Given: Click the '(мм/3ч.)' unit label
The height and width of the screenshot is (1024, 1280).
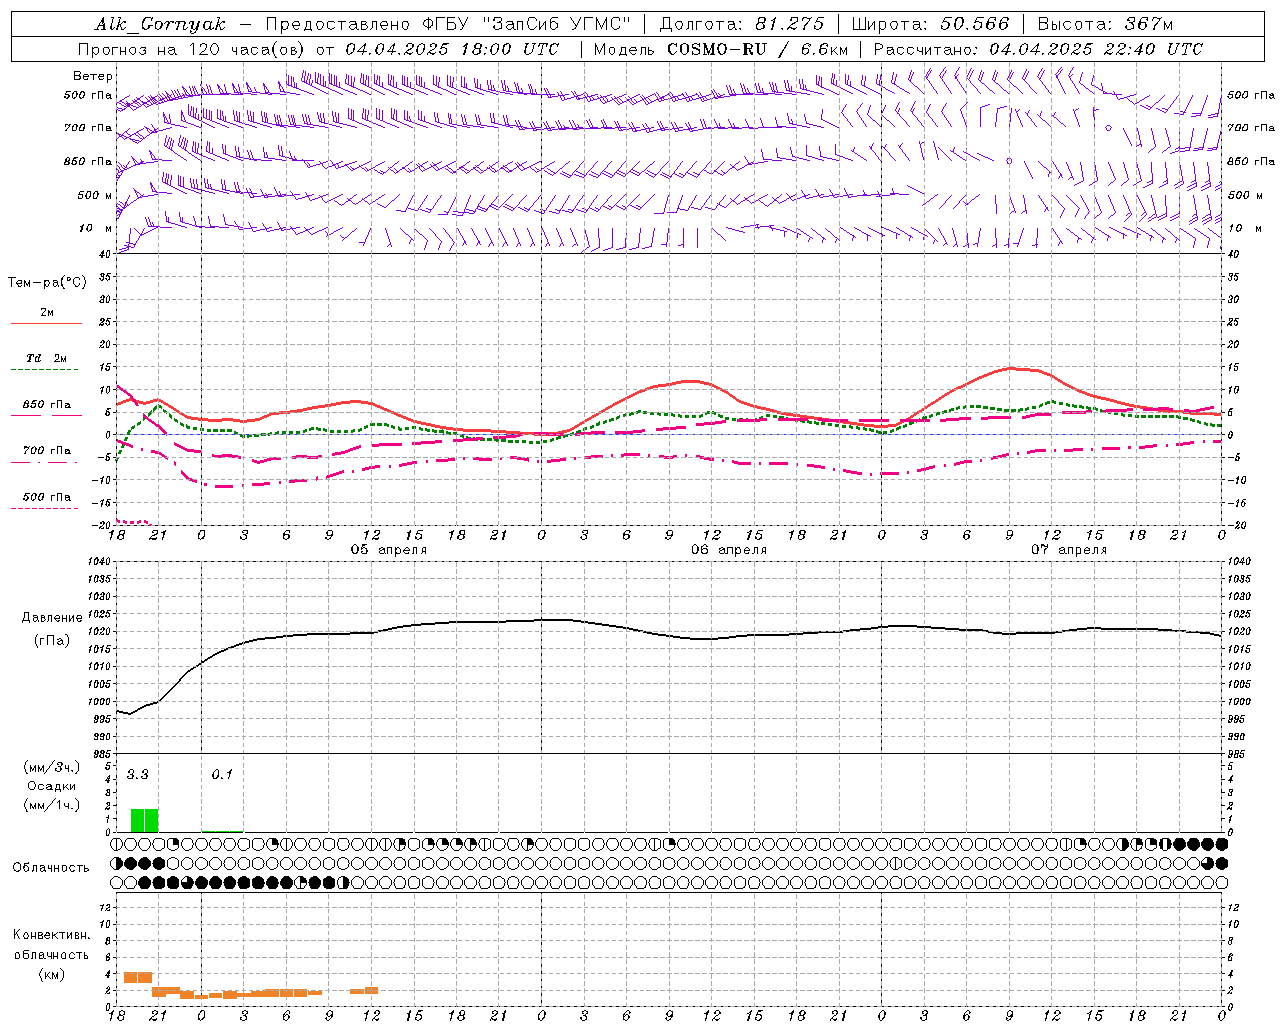Looking at the screenshot, I should [x=51, y=767].
